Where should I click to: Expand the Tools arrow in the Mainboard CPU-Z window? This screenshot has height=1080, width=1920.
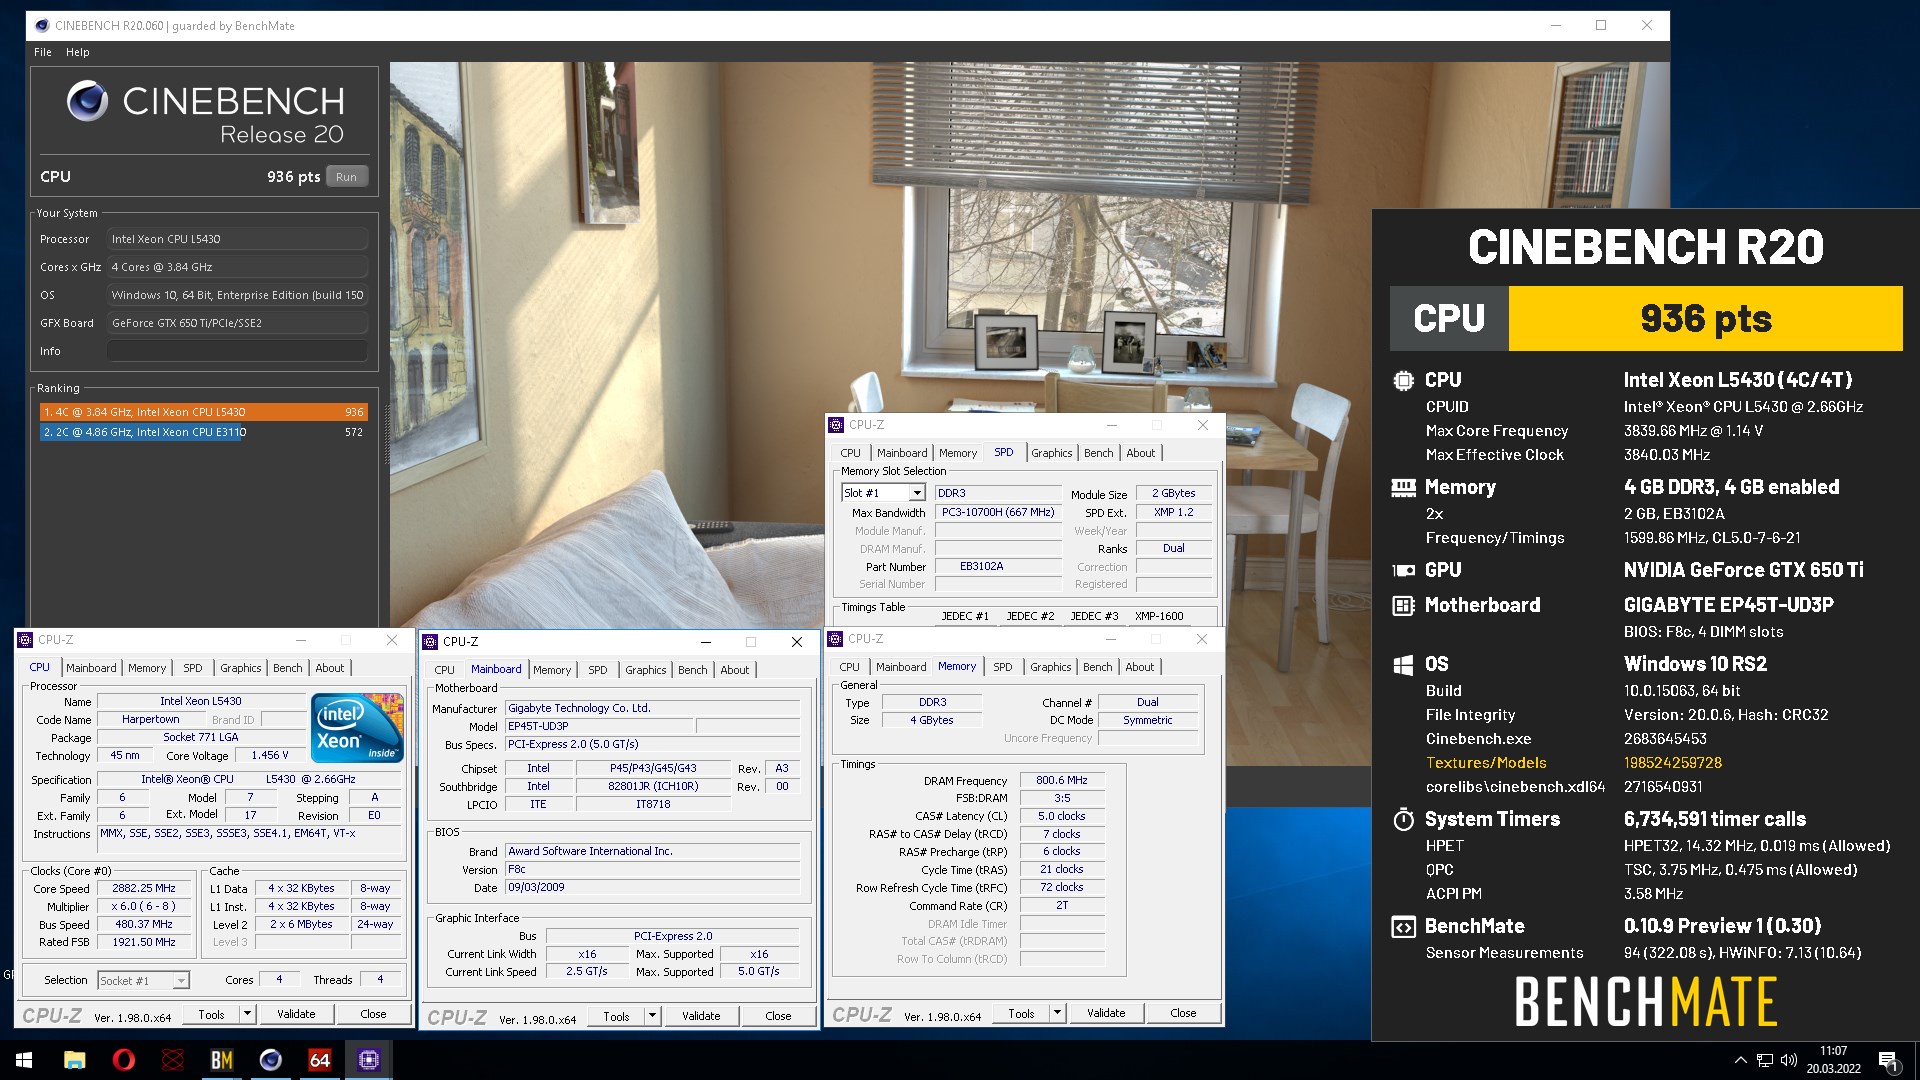coord(652,1016)
